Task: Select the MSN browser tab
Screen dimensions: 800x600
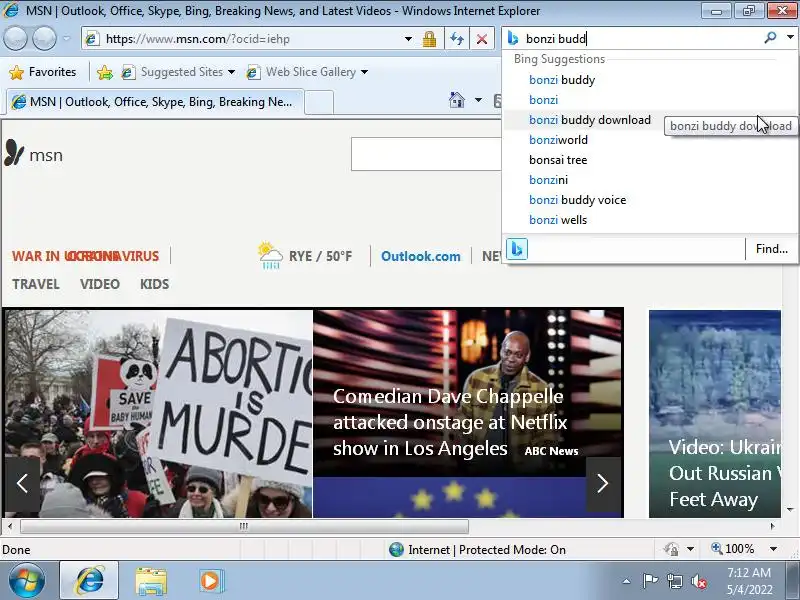Action: point(155,102)
